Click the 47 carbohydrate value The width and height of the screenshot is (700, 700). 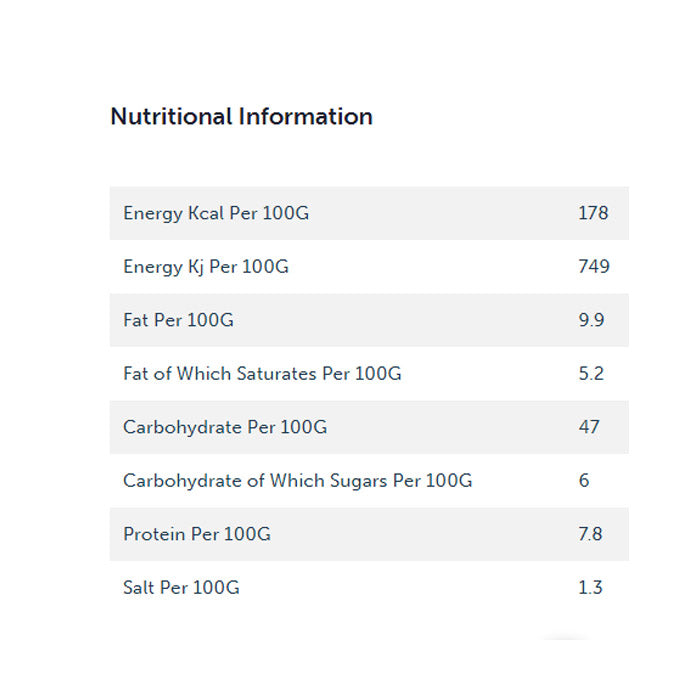(x=589, y=427)
